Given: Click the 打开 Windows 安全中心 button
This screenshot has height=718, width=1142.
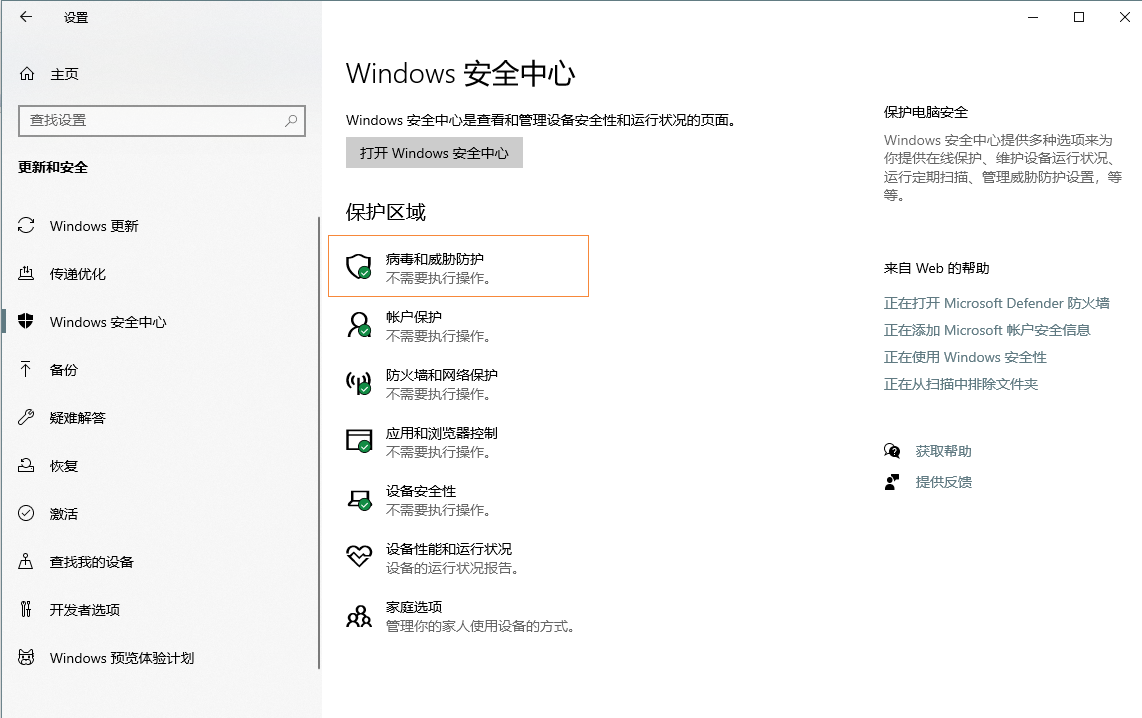Looking at the screenshot, I should pos(434,153).
